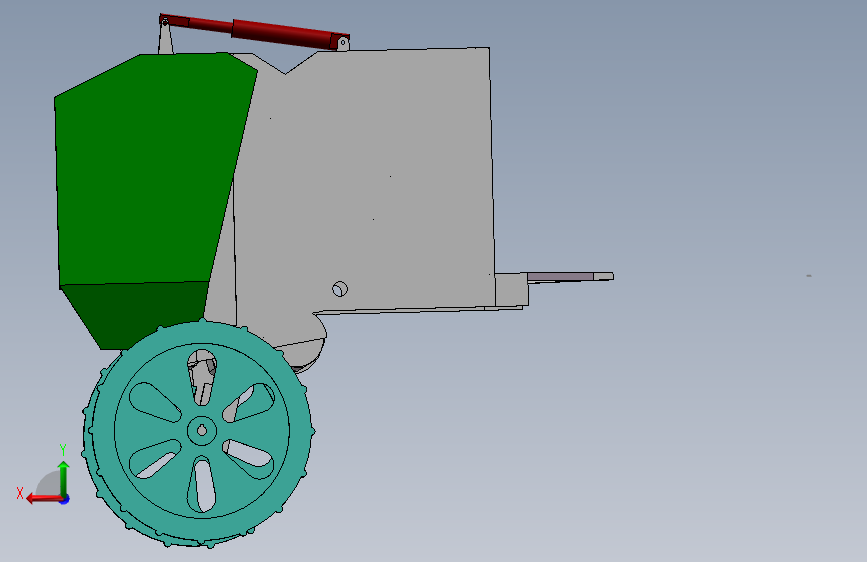The width and height of the screenshot is (867, 562).
Task: Click the blue Z axis dot of triad
Action: (x=65, y=499)
